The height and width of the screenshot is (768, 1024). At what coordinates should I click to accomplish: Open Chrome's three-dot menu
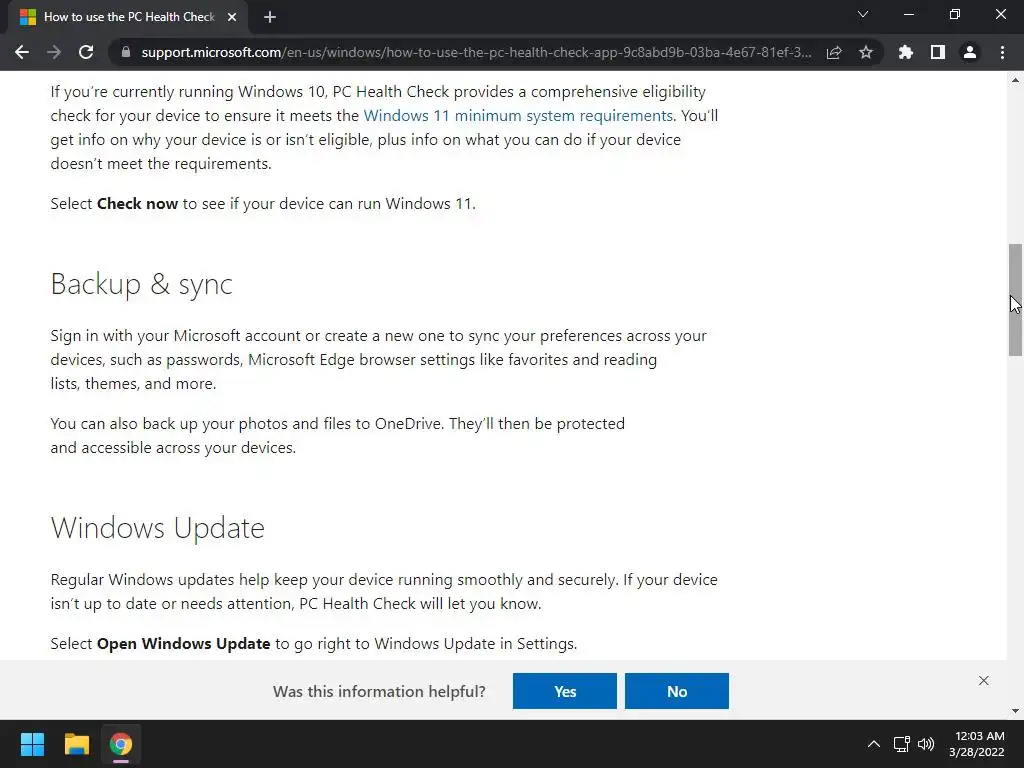pyautogui.click(x=1002, y=52)
